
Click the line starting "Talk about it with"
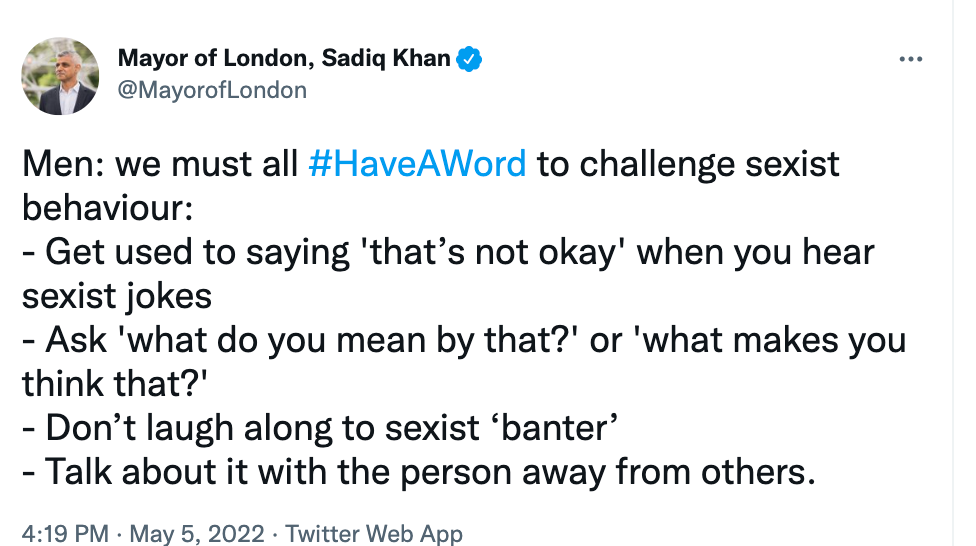[x=418, y=471]
